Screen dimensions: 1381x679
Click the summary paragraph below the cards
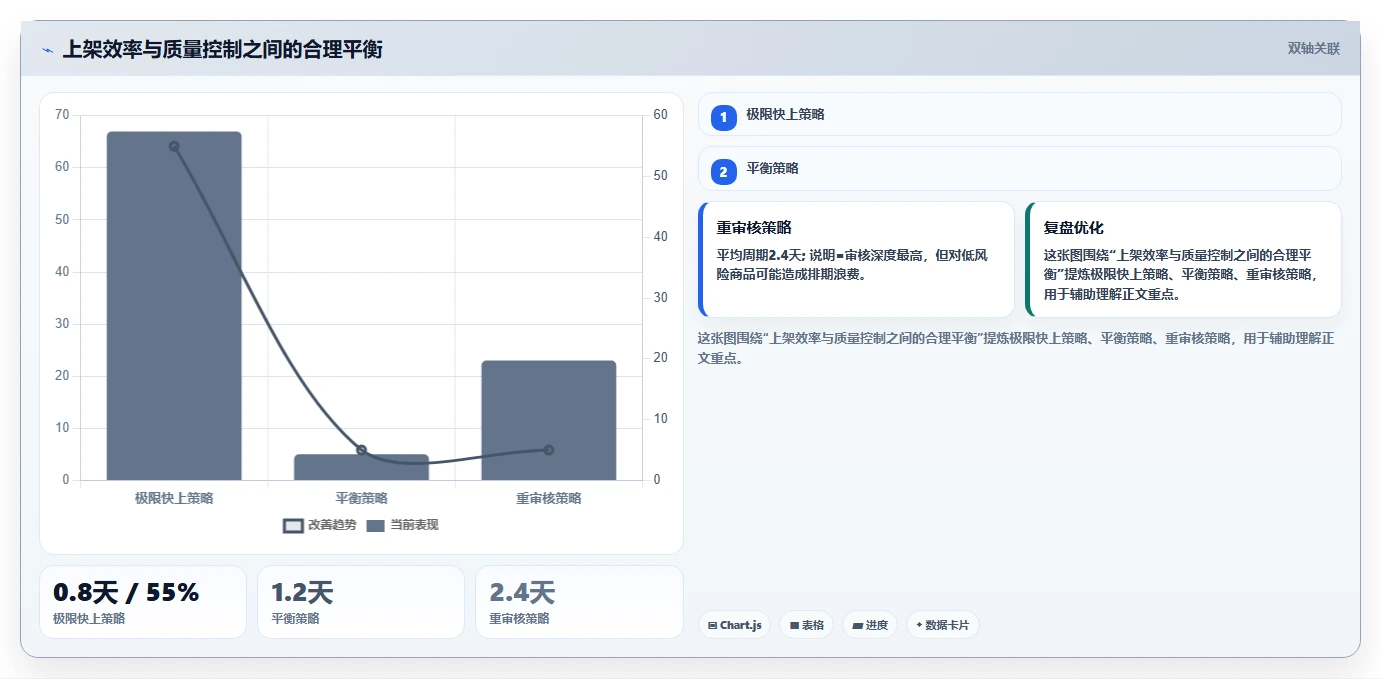click(x=1016, y=348)
